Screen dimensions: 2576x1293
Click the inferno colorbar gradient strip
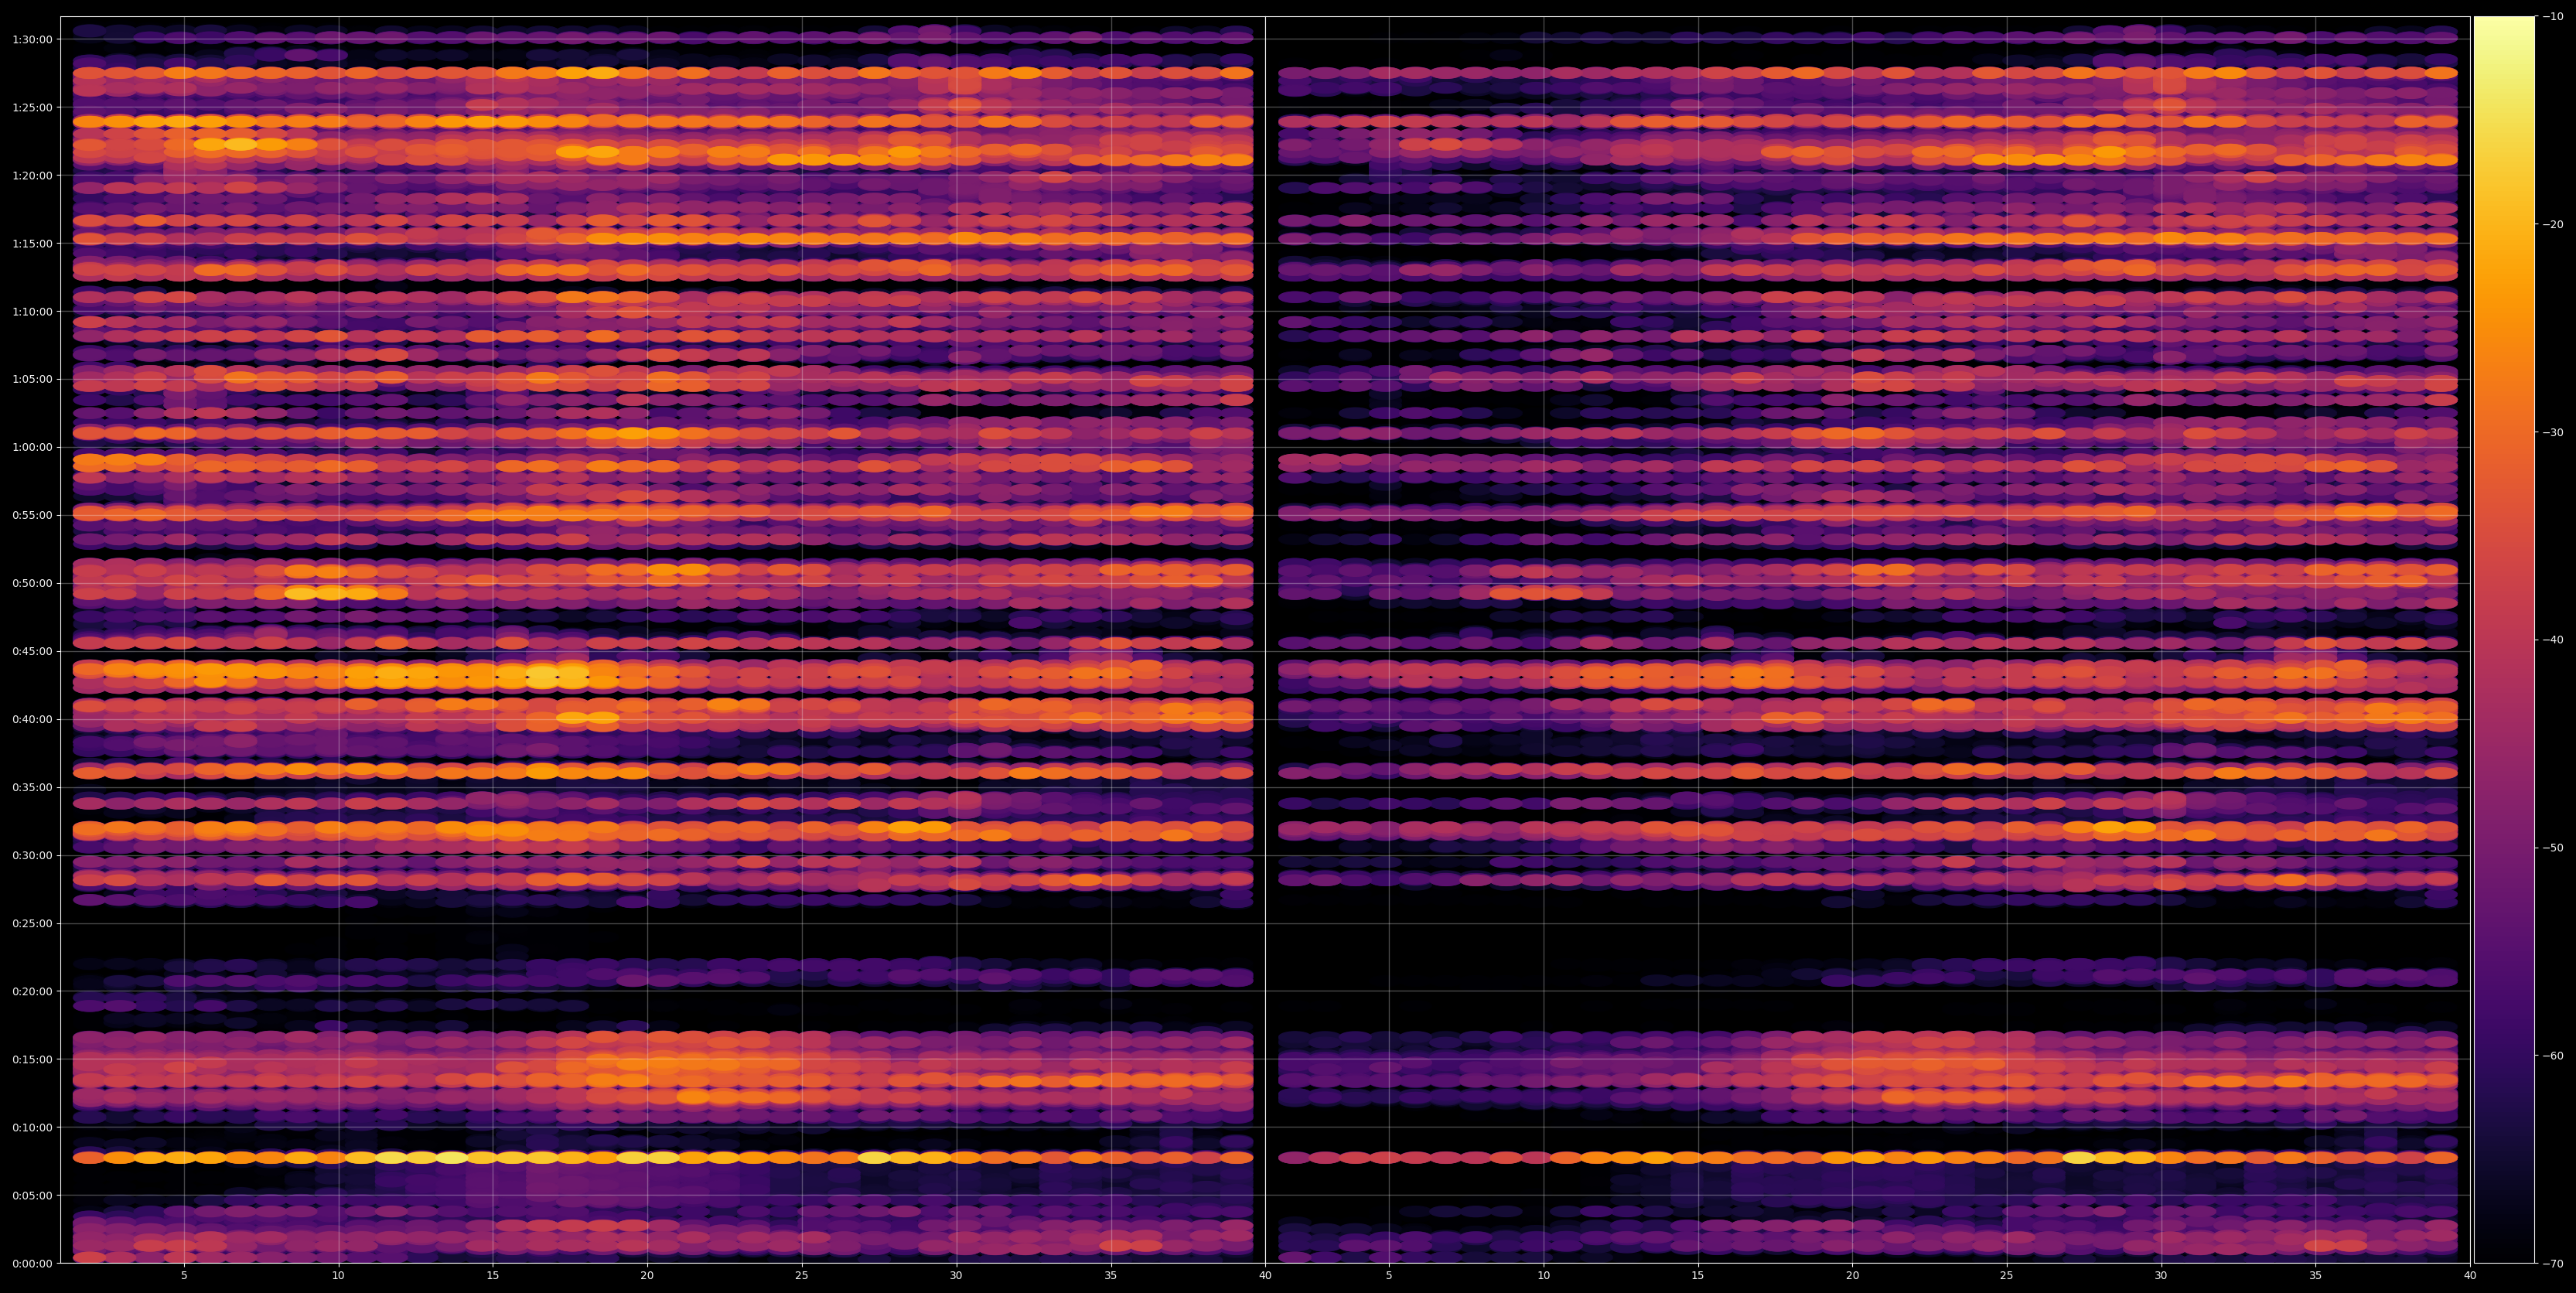tap(2504, 640)
